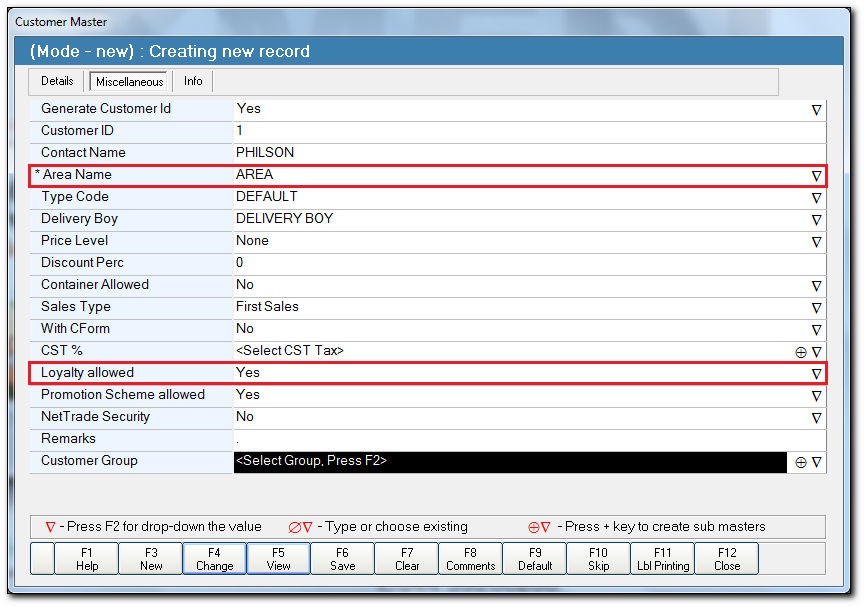Screen dimensions: 864x607
Task: Click the 'Loyalty allowed' label
Action: click(x=87, y=373)
